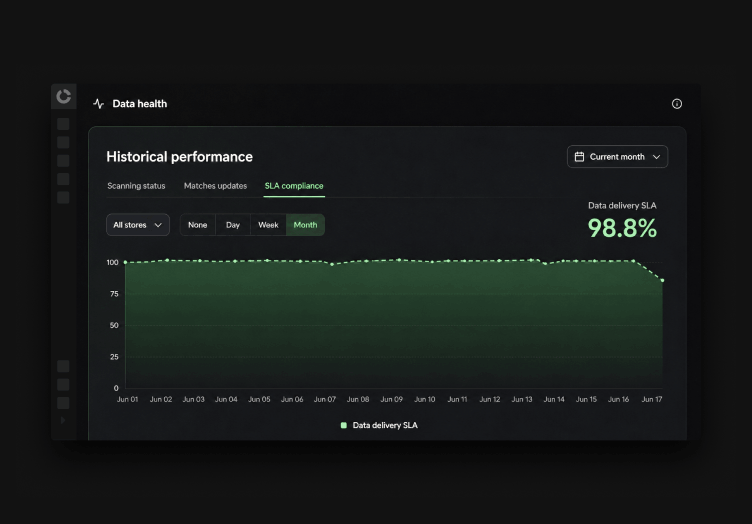Image resolution: width=752 pixels, height=524 pixels.
Task: Click the Jun 14 axis label
Action: click(554, 399)
